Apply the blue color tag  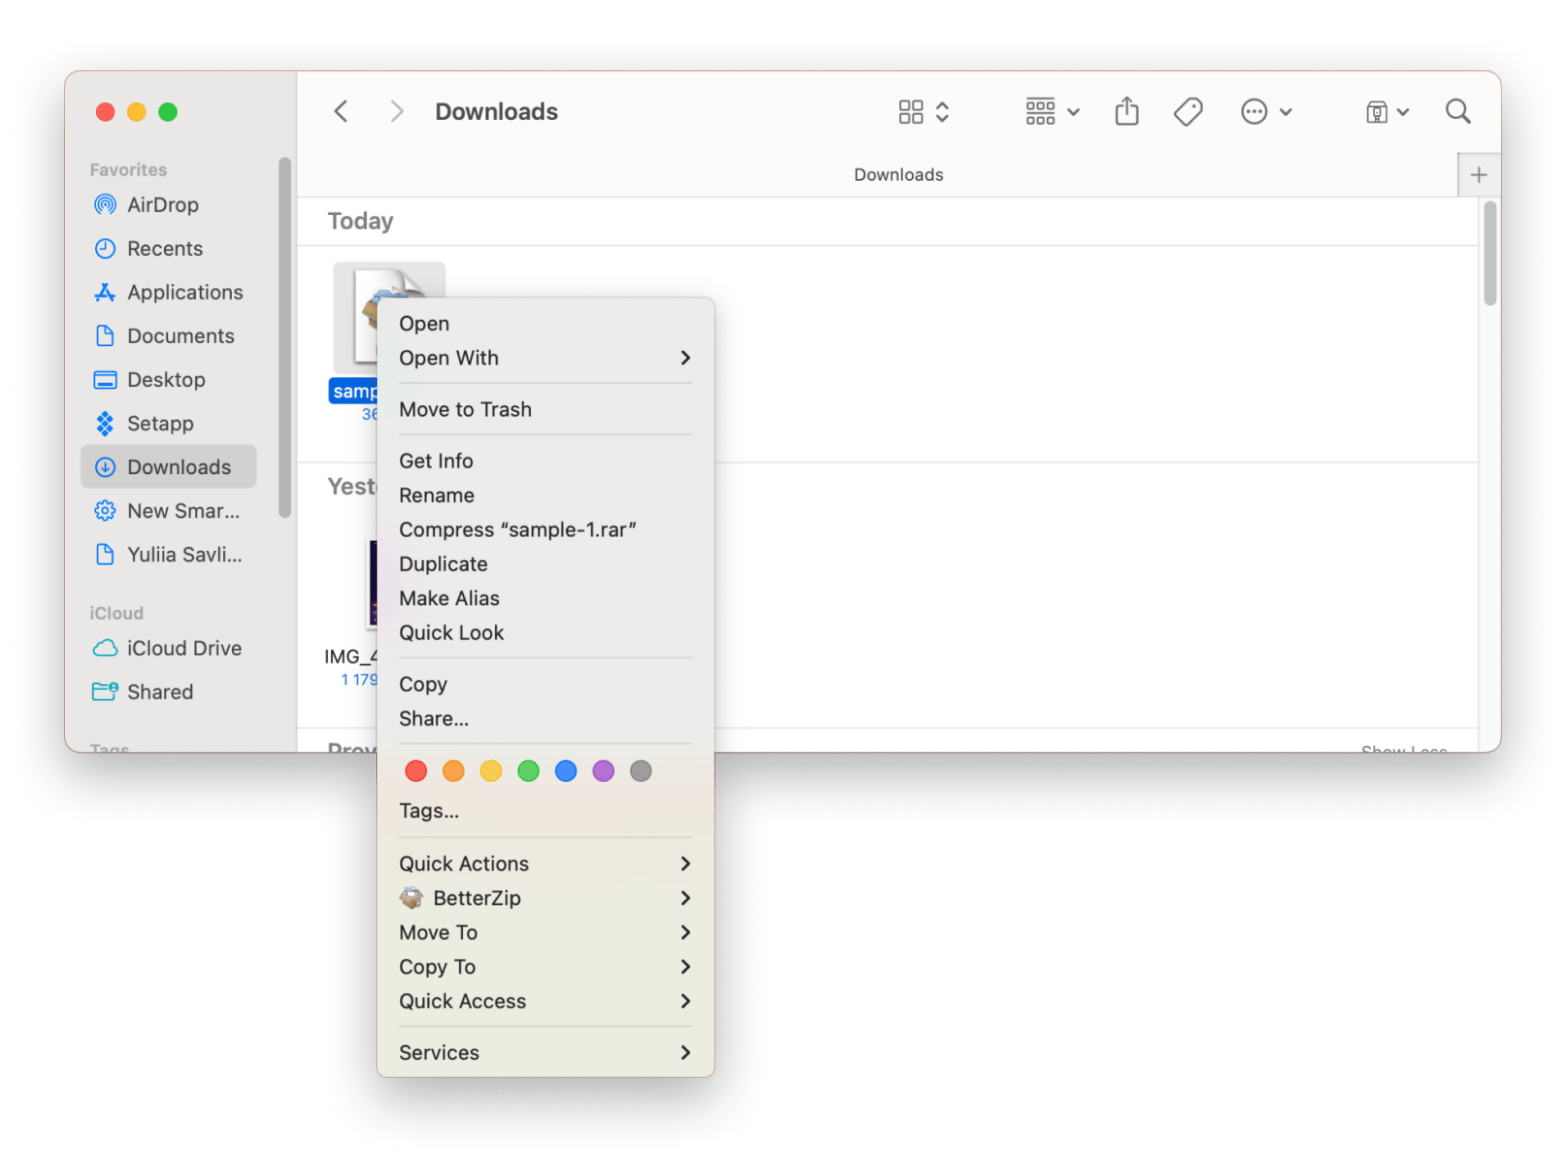pos(566,771)
